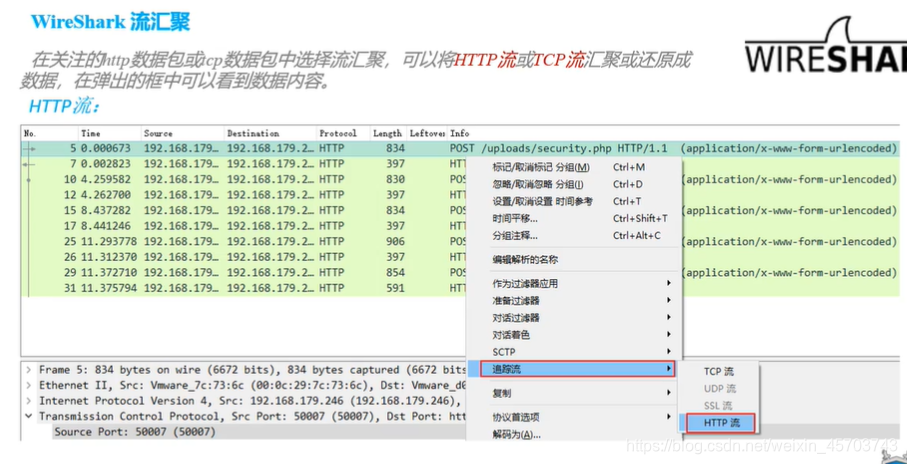Open 分组注释... from context menu

point(574,236)
